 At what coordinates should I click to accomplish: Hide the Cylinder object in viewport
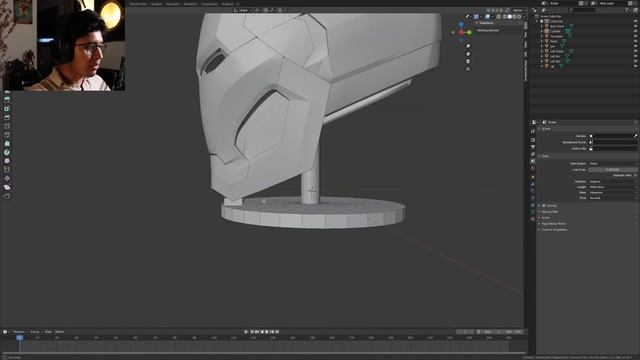(636, 31)
